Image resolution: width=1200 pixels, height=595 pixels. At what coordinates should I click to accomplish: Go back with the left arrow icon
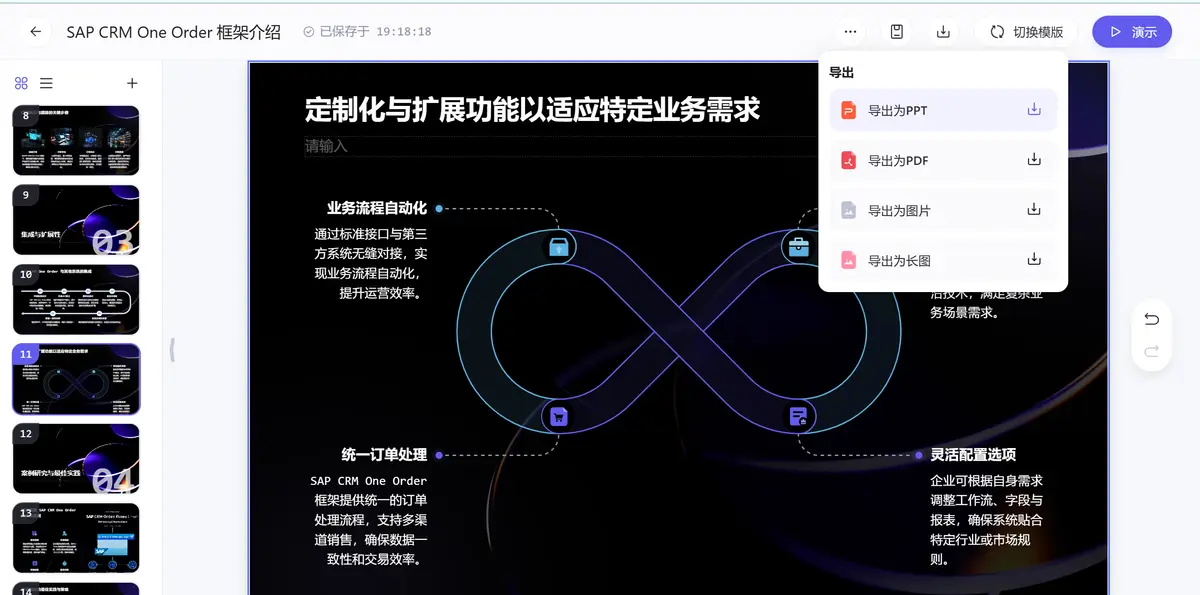click(36, 32)
